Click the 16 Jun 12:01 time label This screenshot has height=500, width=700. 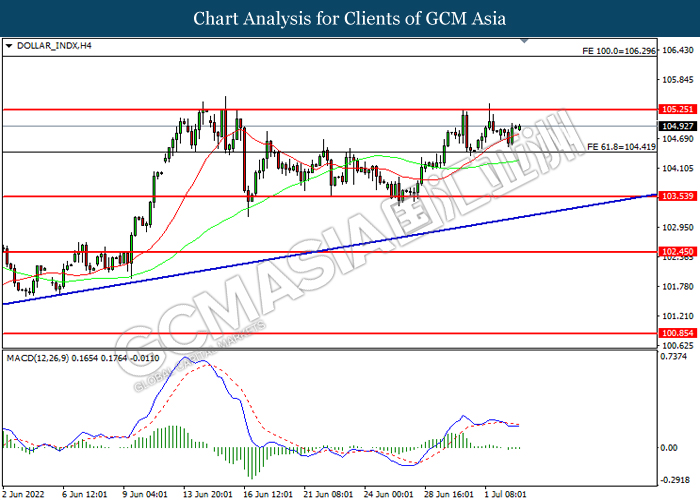(267, 494)
